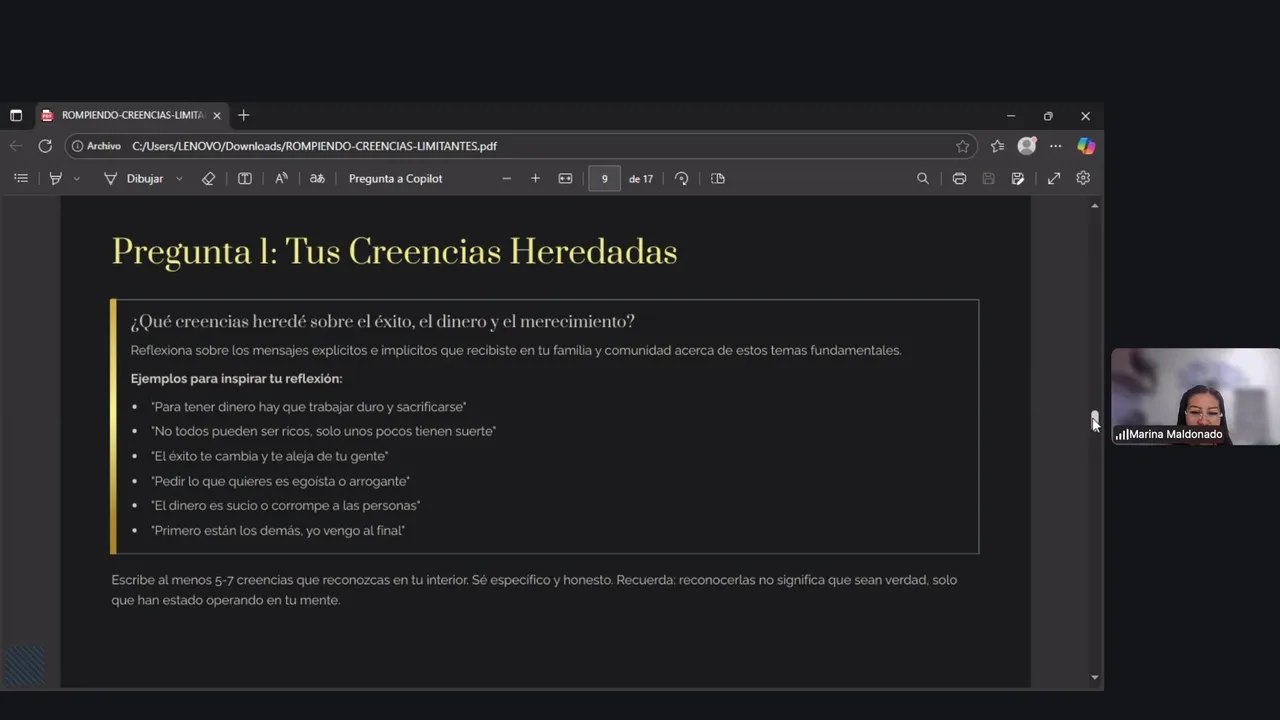This screenshot has width=1280, height=720.
Task: Close the ROMPIENDO-CREENCIAS-LIMITANTES tab
Action: coord(217,115)
